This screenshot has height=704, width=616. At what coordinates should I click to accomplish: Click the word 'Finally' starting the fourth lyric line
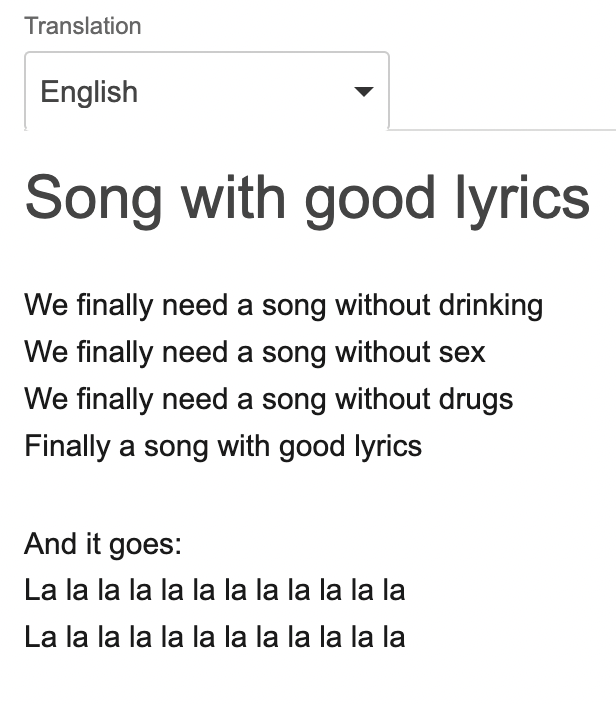coord(68,445)
